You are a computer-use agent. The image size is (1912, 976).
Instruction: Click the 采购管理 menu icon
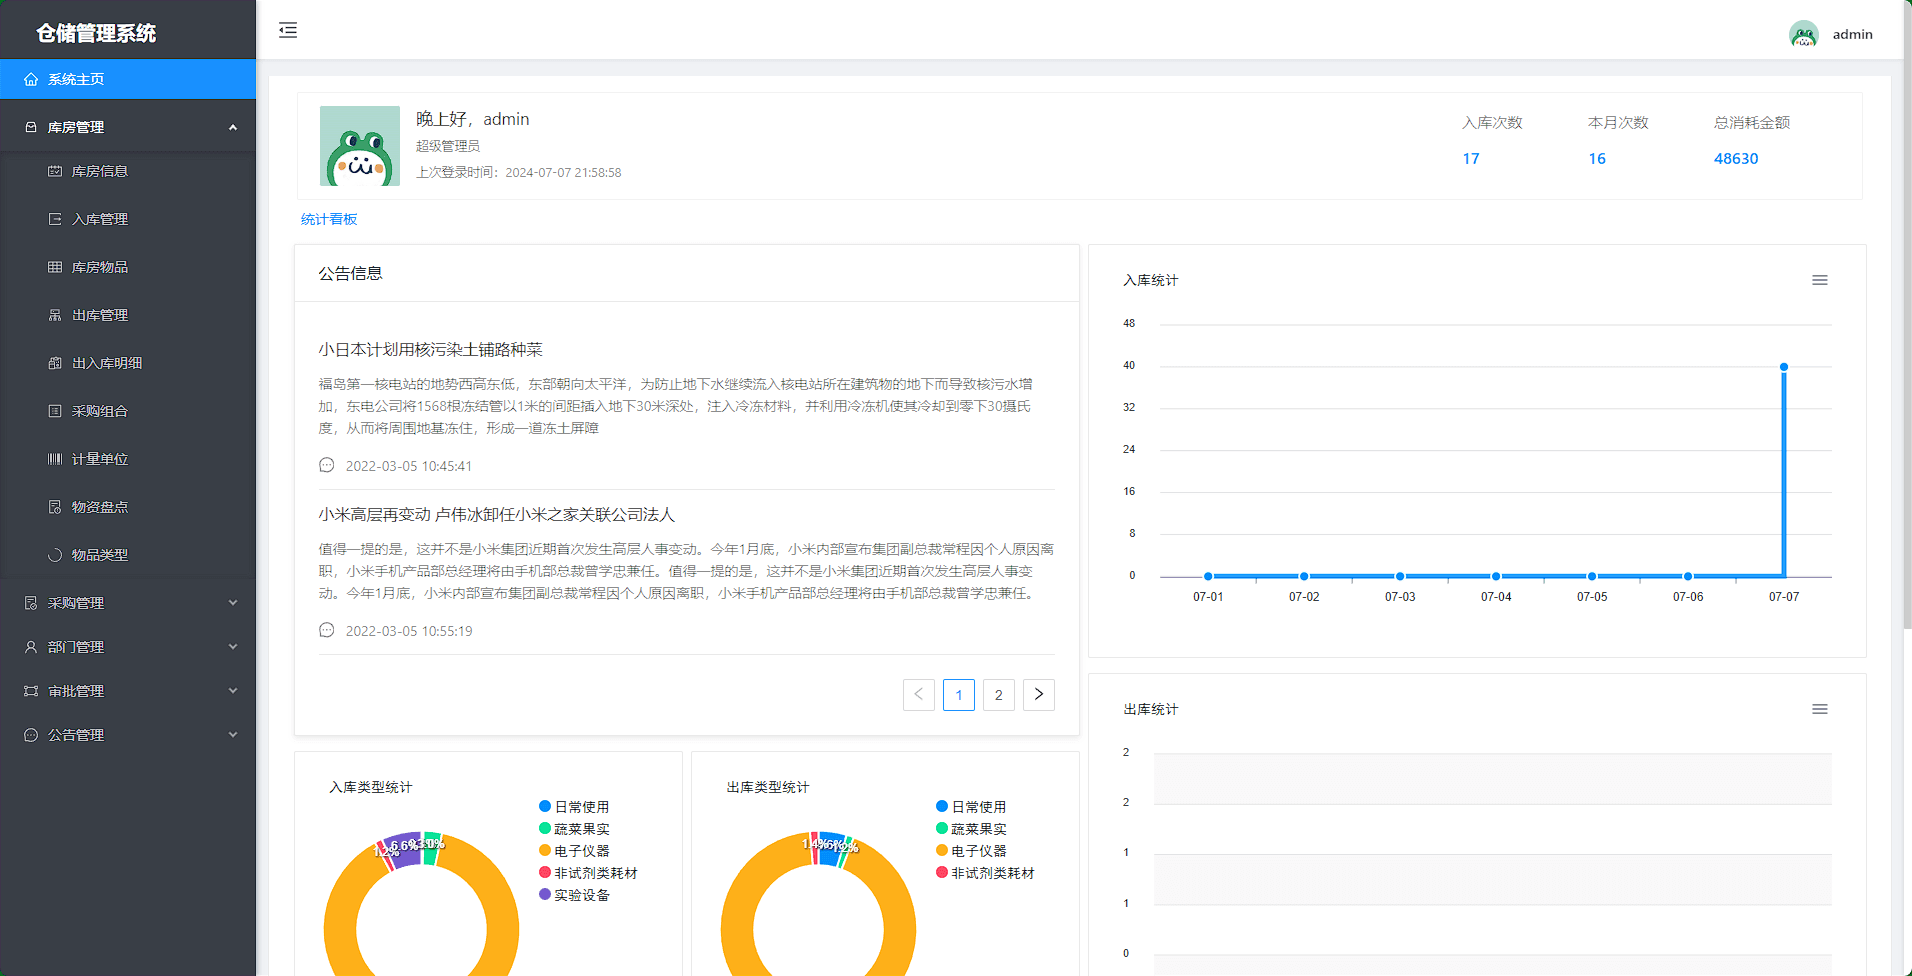[x=31, y=603]
